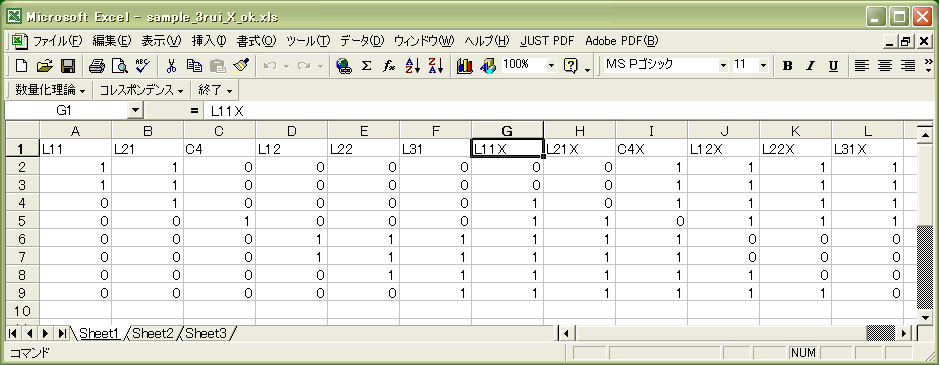Open the データ(D) menu

[x=362, y=41]
